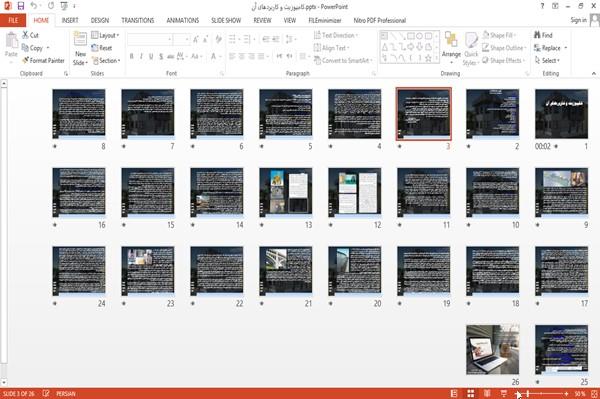Open PowerPoint Help question mark

click(x=542, y=6)
